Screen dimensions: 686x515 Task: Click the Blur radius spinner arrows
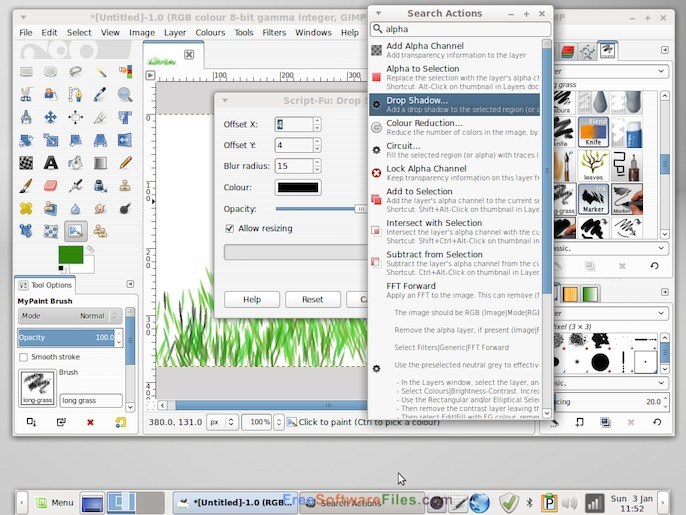point(317,166)
